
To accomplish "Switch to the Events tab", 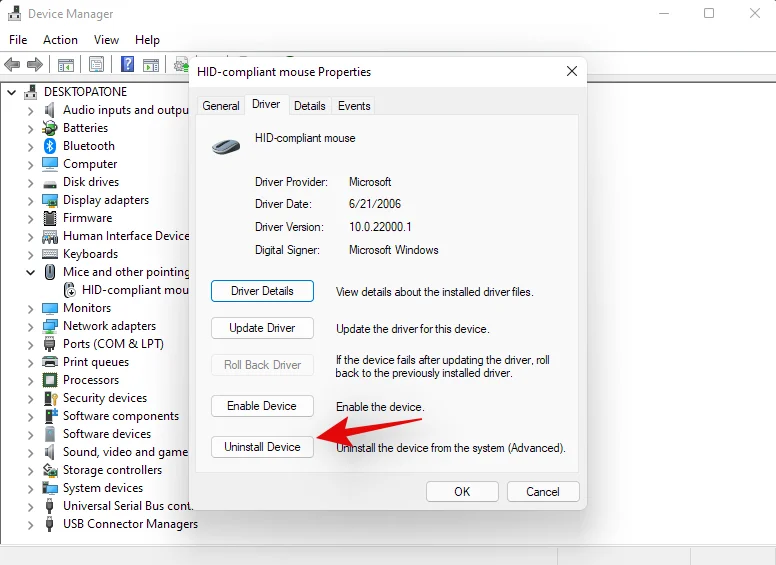I will [x=354, y=106].
